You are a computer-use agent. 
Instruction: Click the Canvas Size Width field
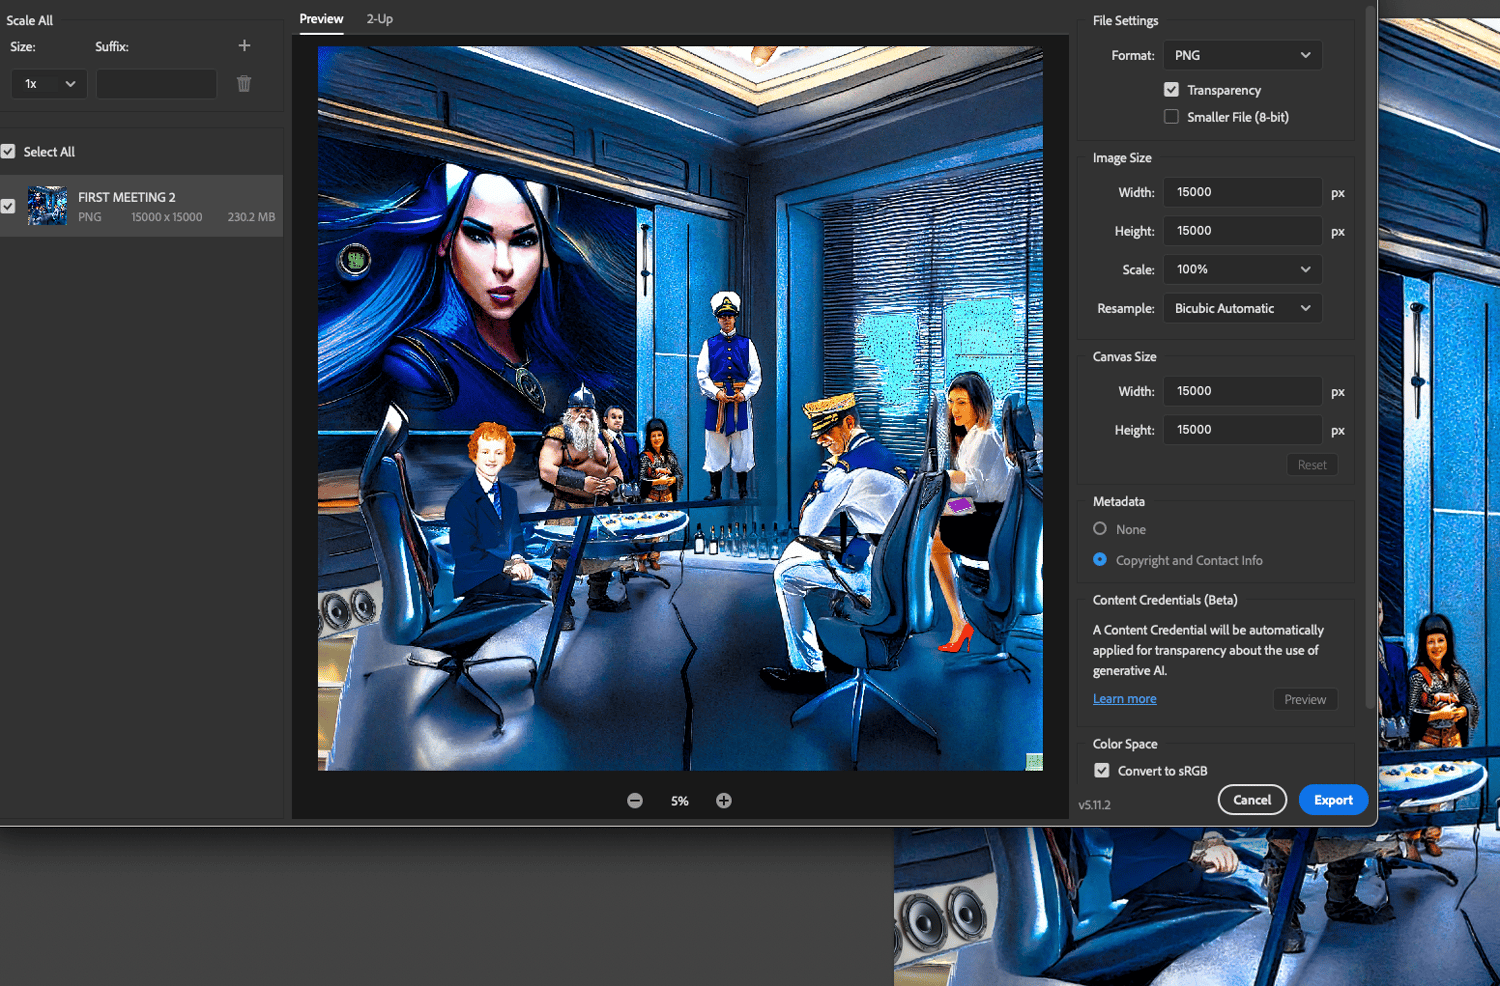click(x=1243, y=392)
